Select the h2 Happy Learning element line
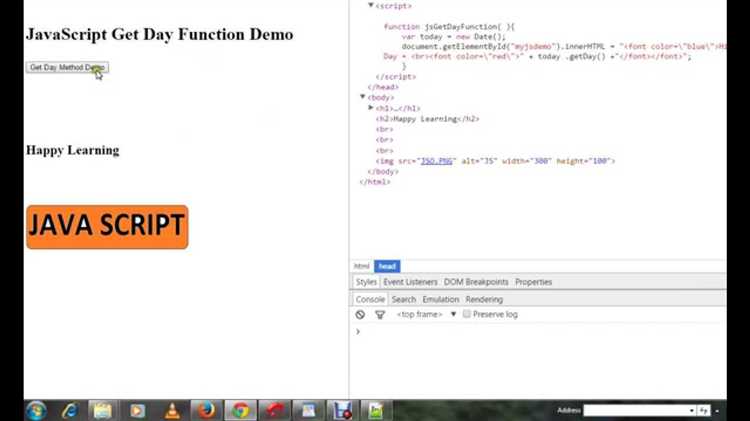750x421 pixels. 427,119
